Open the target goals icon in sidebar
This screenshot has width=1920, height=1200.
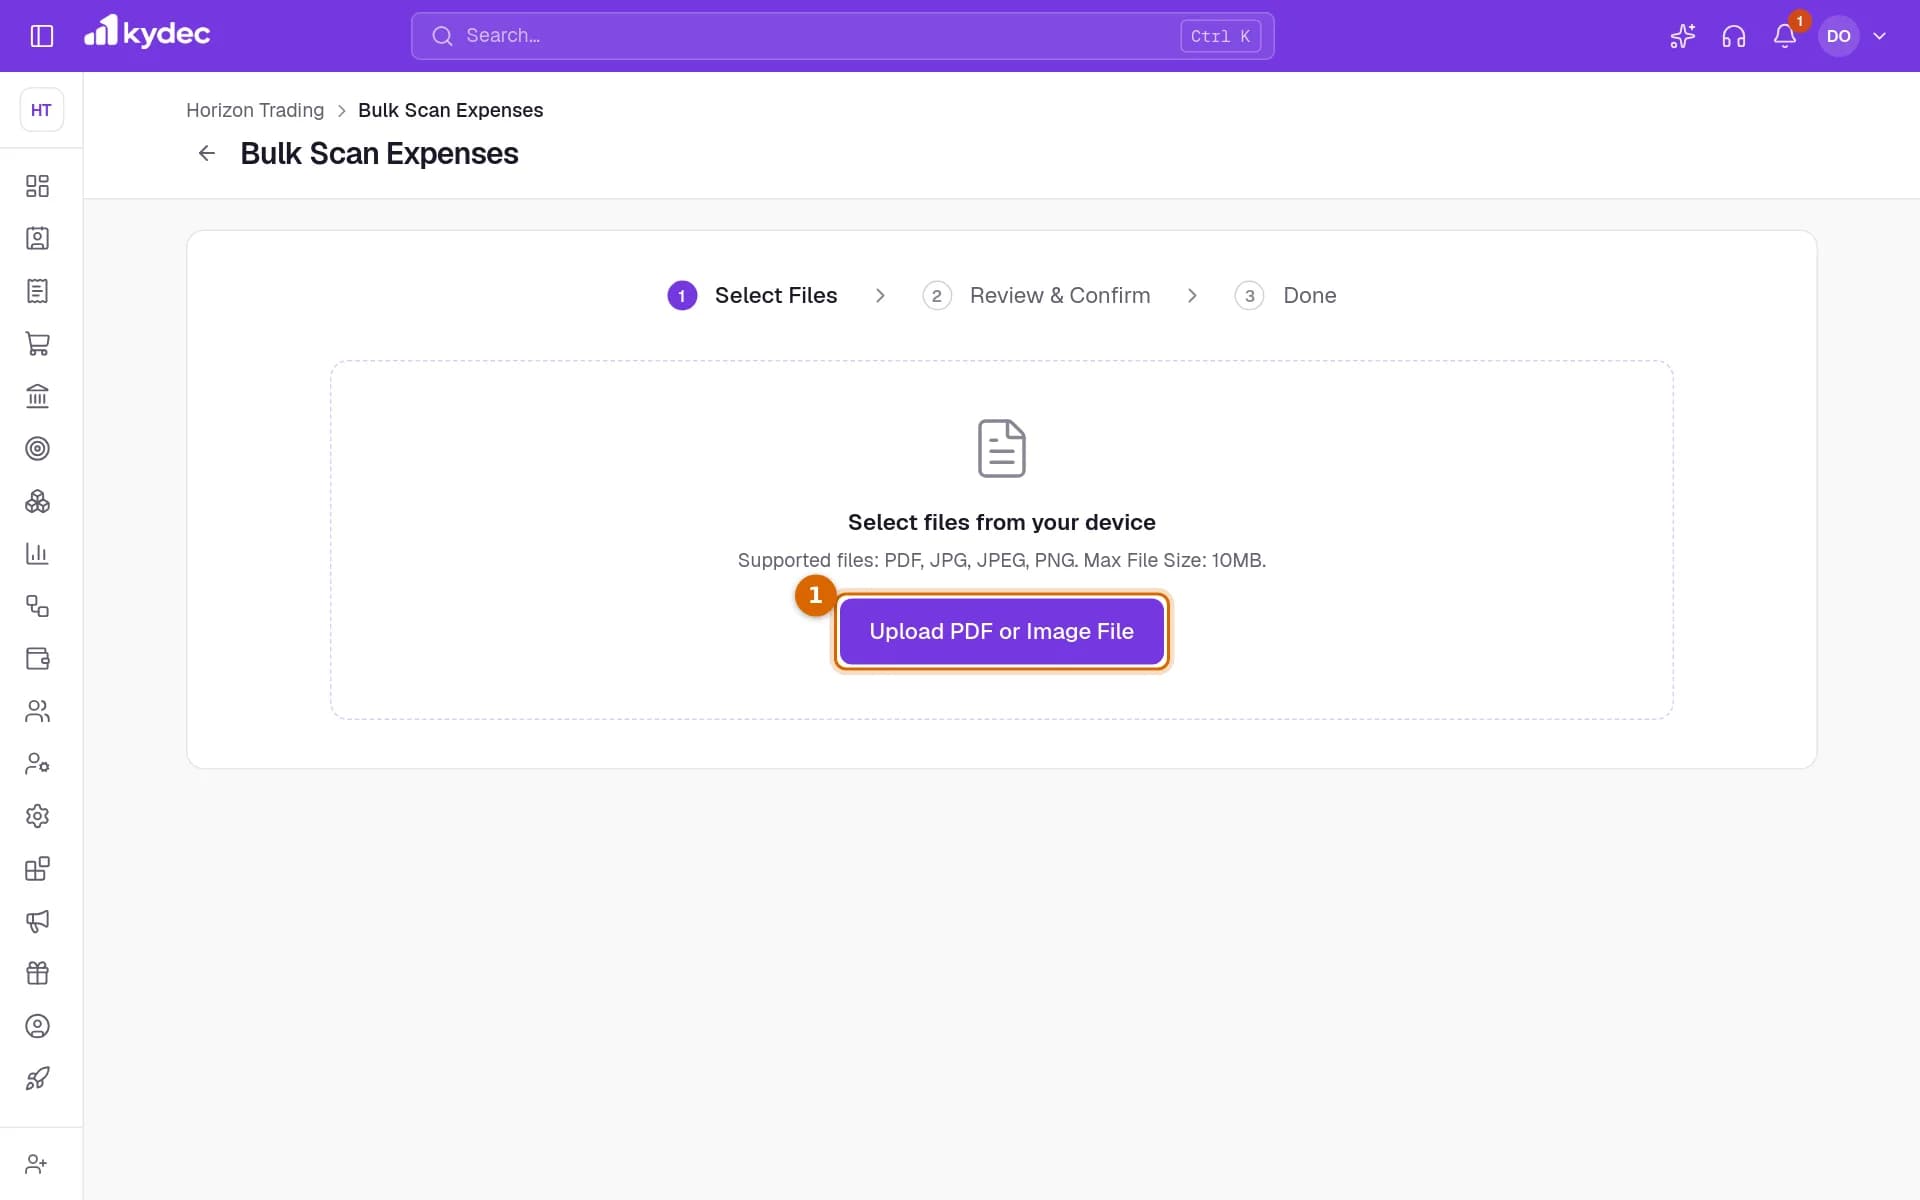point(37,448)
